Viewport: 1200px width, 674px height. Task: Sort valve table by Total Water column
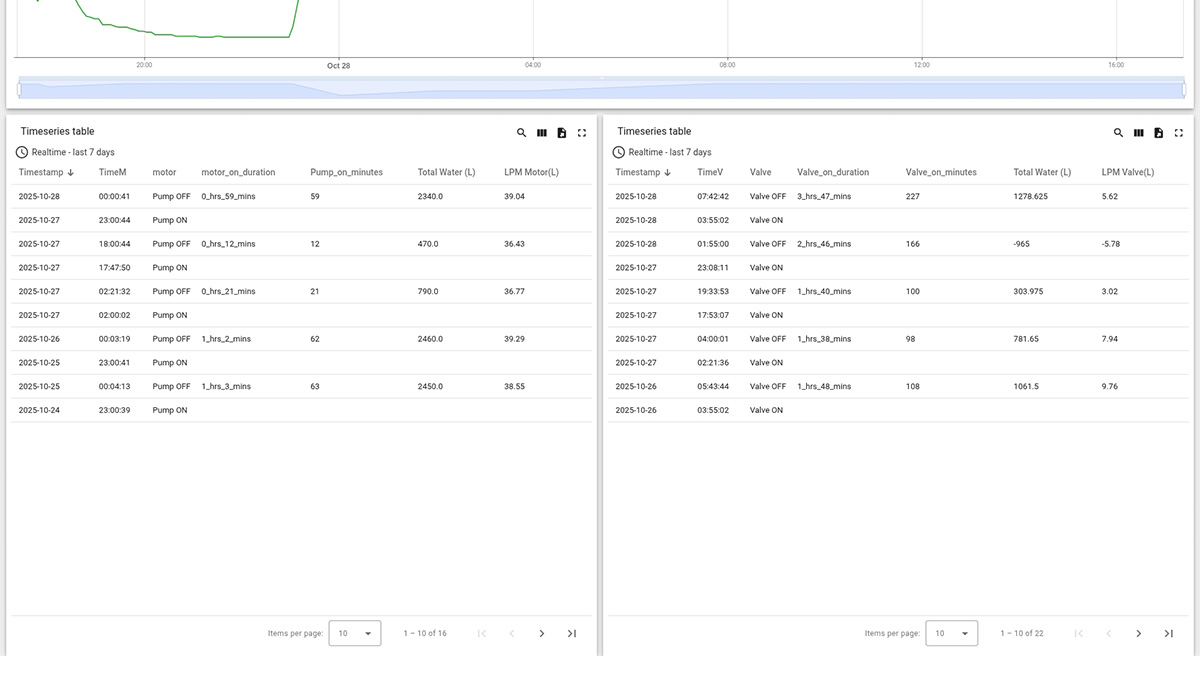coord(1042,172)
